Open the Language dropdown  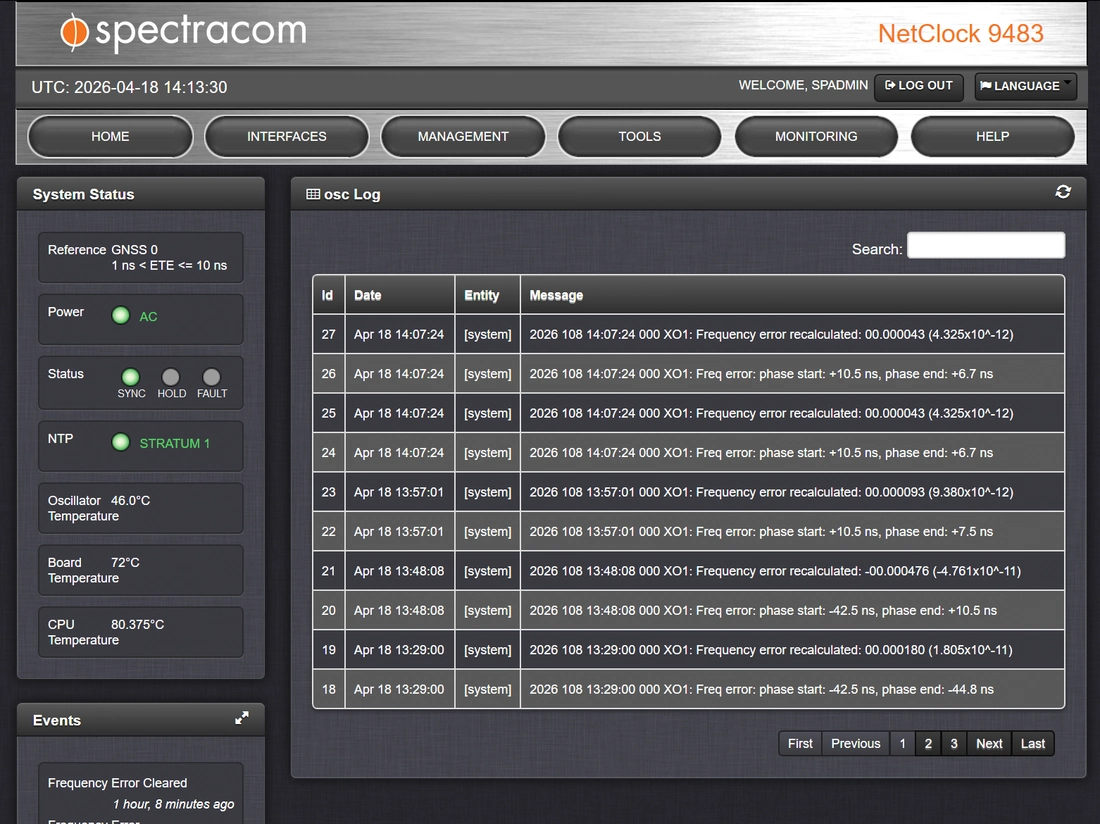(1025, 86)
